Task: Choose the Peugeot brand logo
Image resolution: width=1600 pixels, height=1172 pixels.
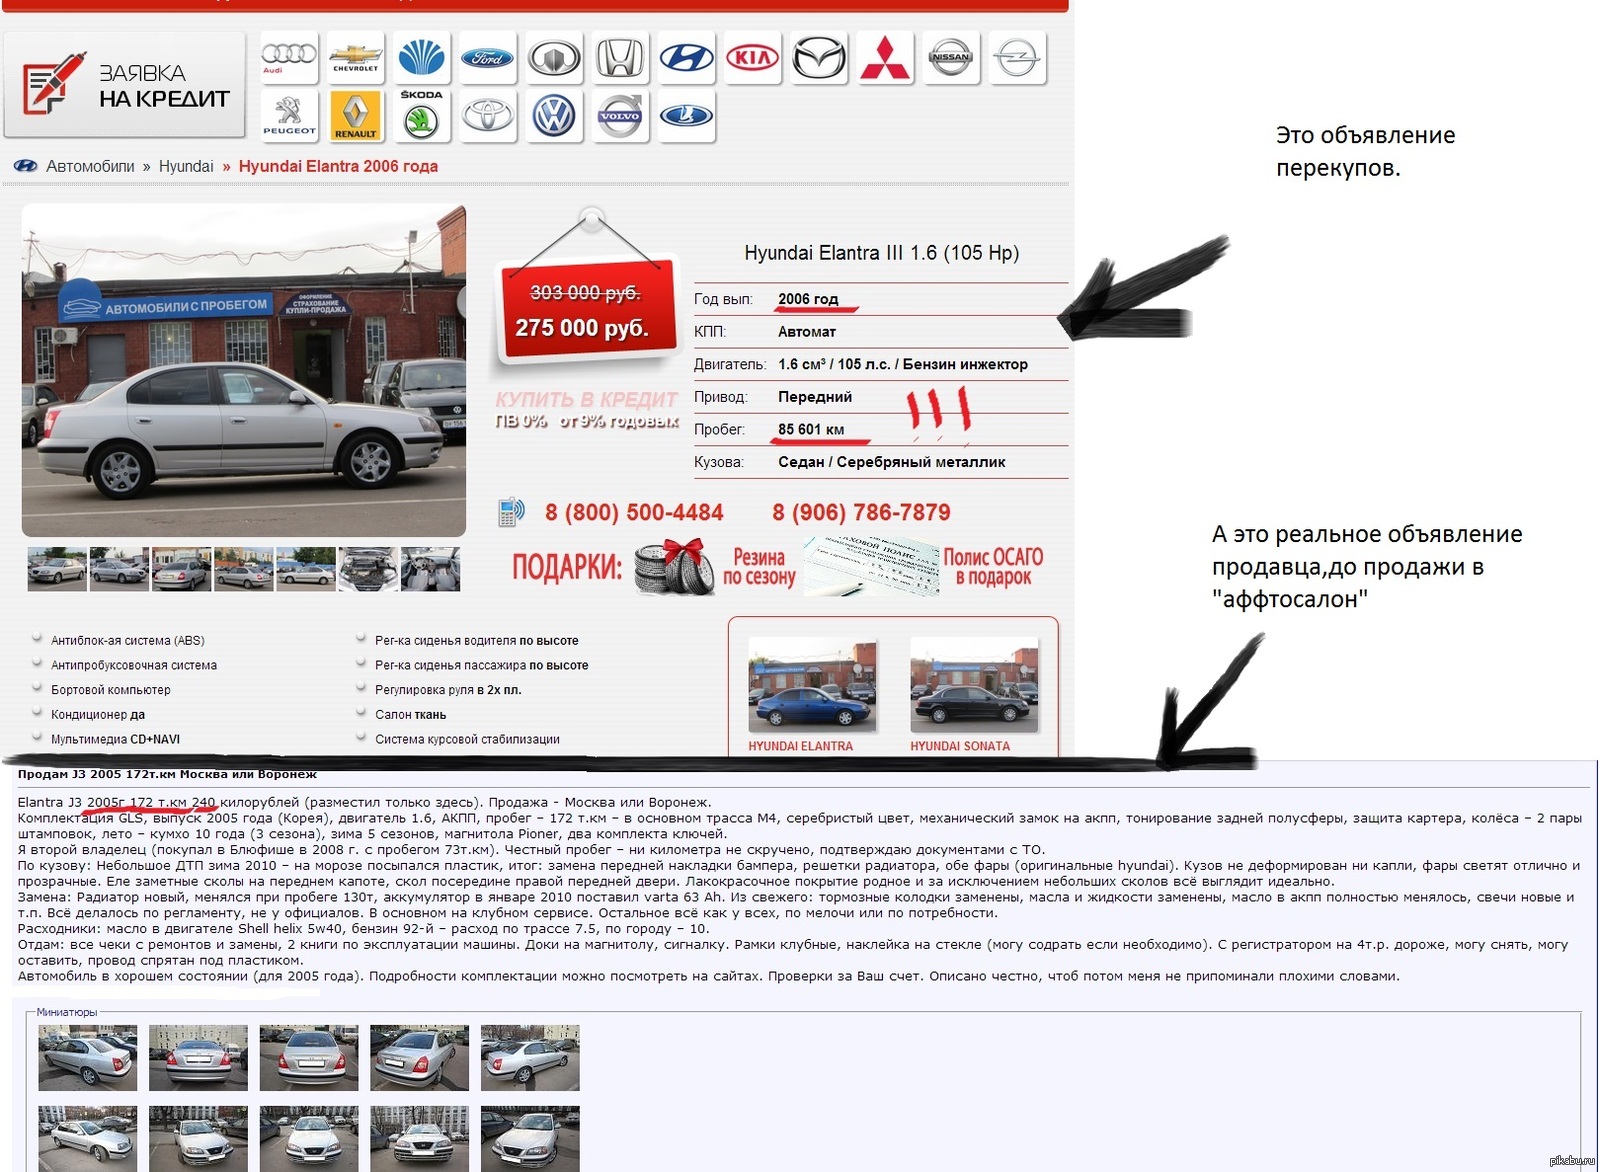Action: pos(289,115)
